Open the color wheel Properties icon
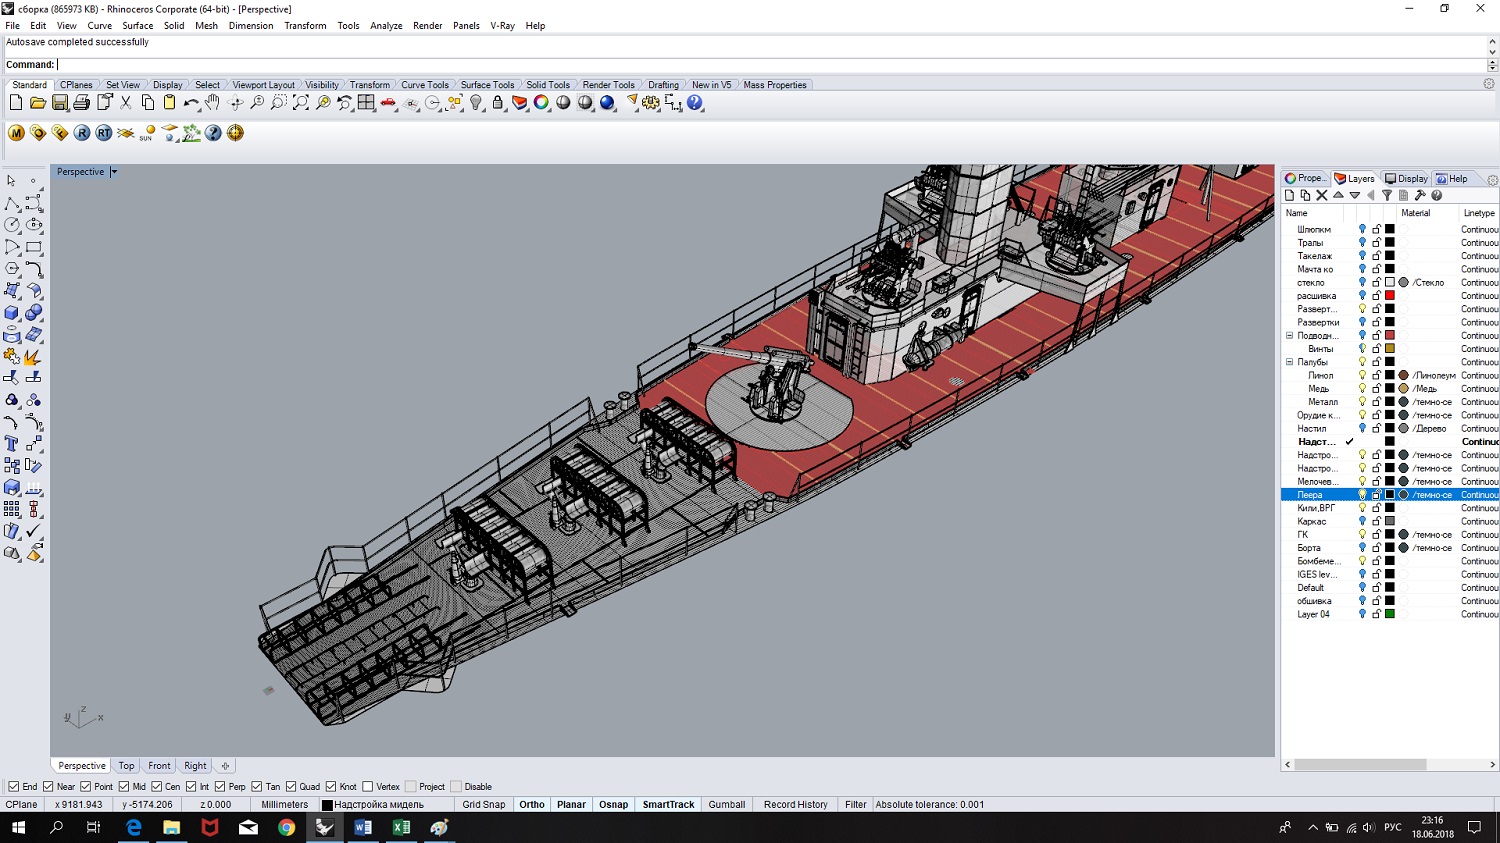The height and width of the screenshot is (843, 1500). coord(541,103)
